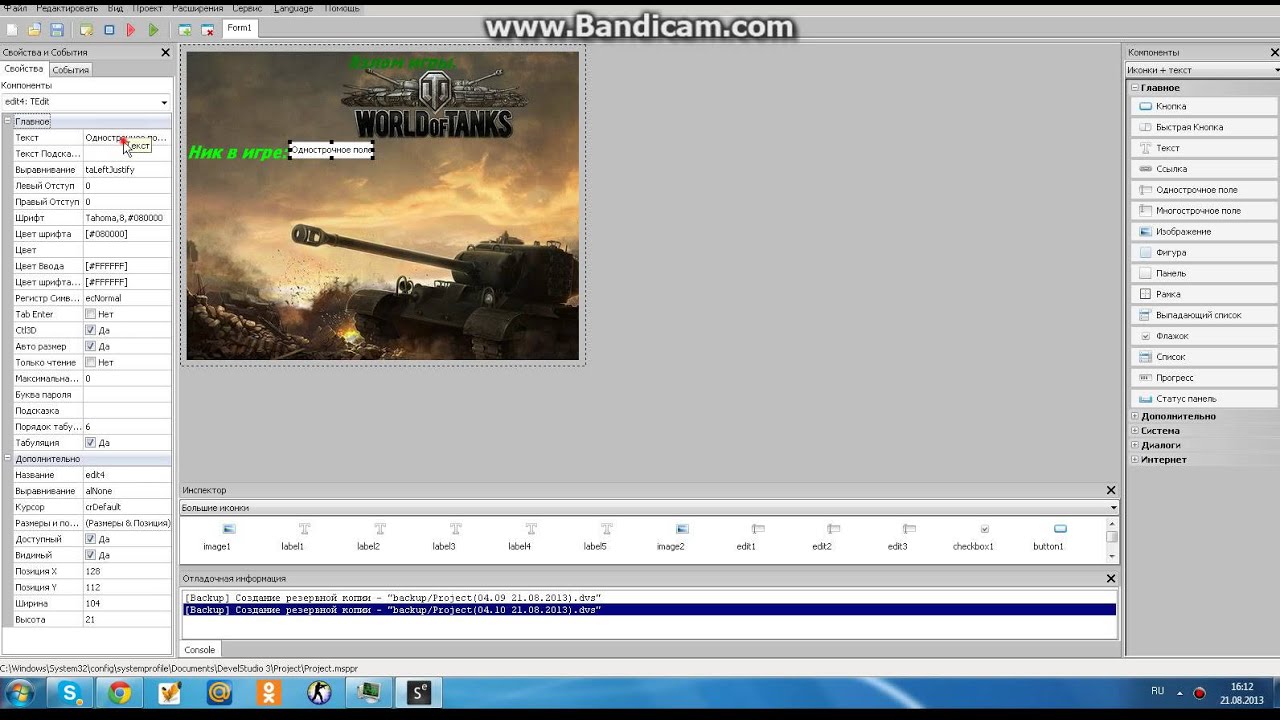Click the Console tab

pos(199,650)
